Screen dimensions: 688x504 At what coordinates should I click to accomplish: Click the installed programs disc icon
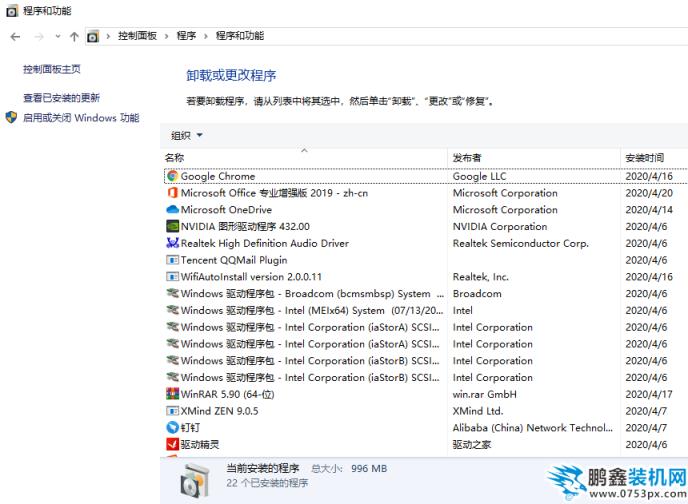194,481
